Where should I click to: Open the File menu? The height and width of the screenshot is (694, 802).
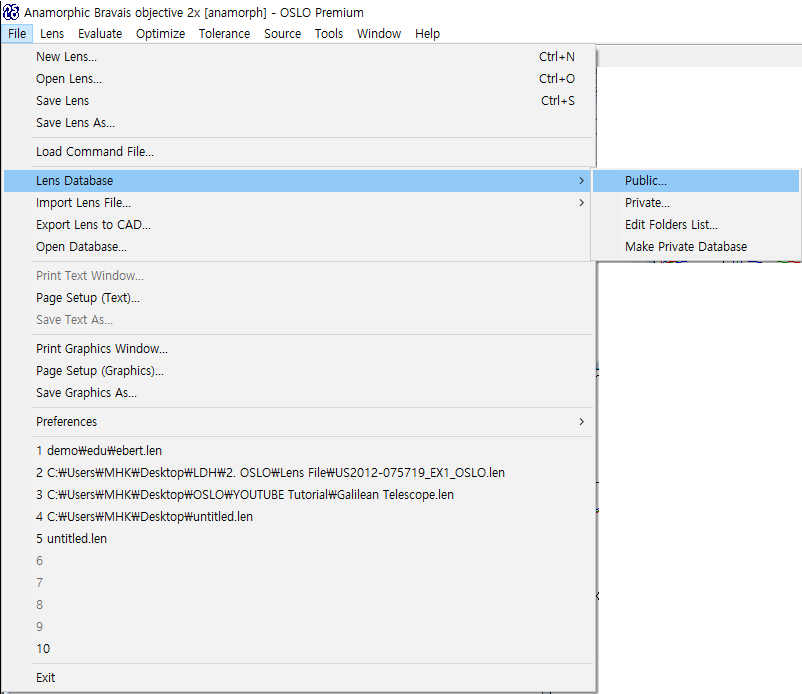click(x=17, y=34)
